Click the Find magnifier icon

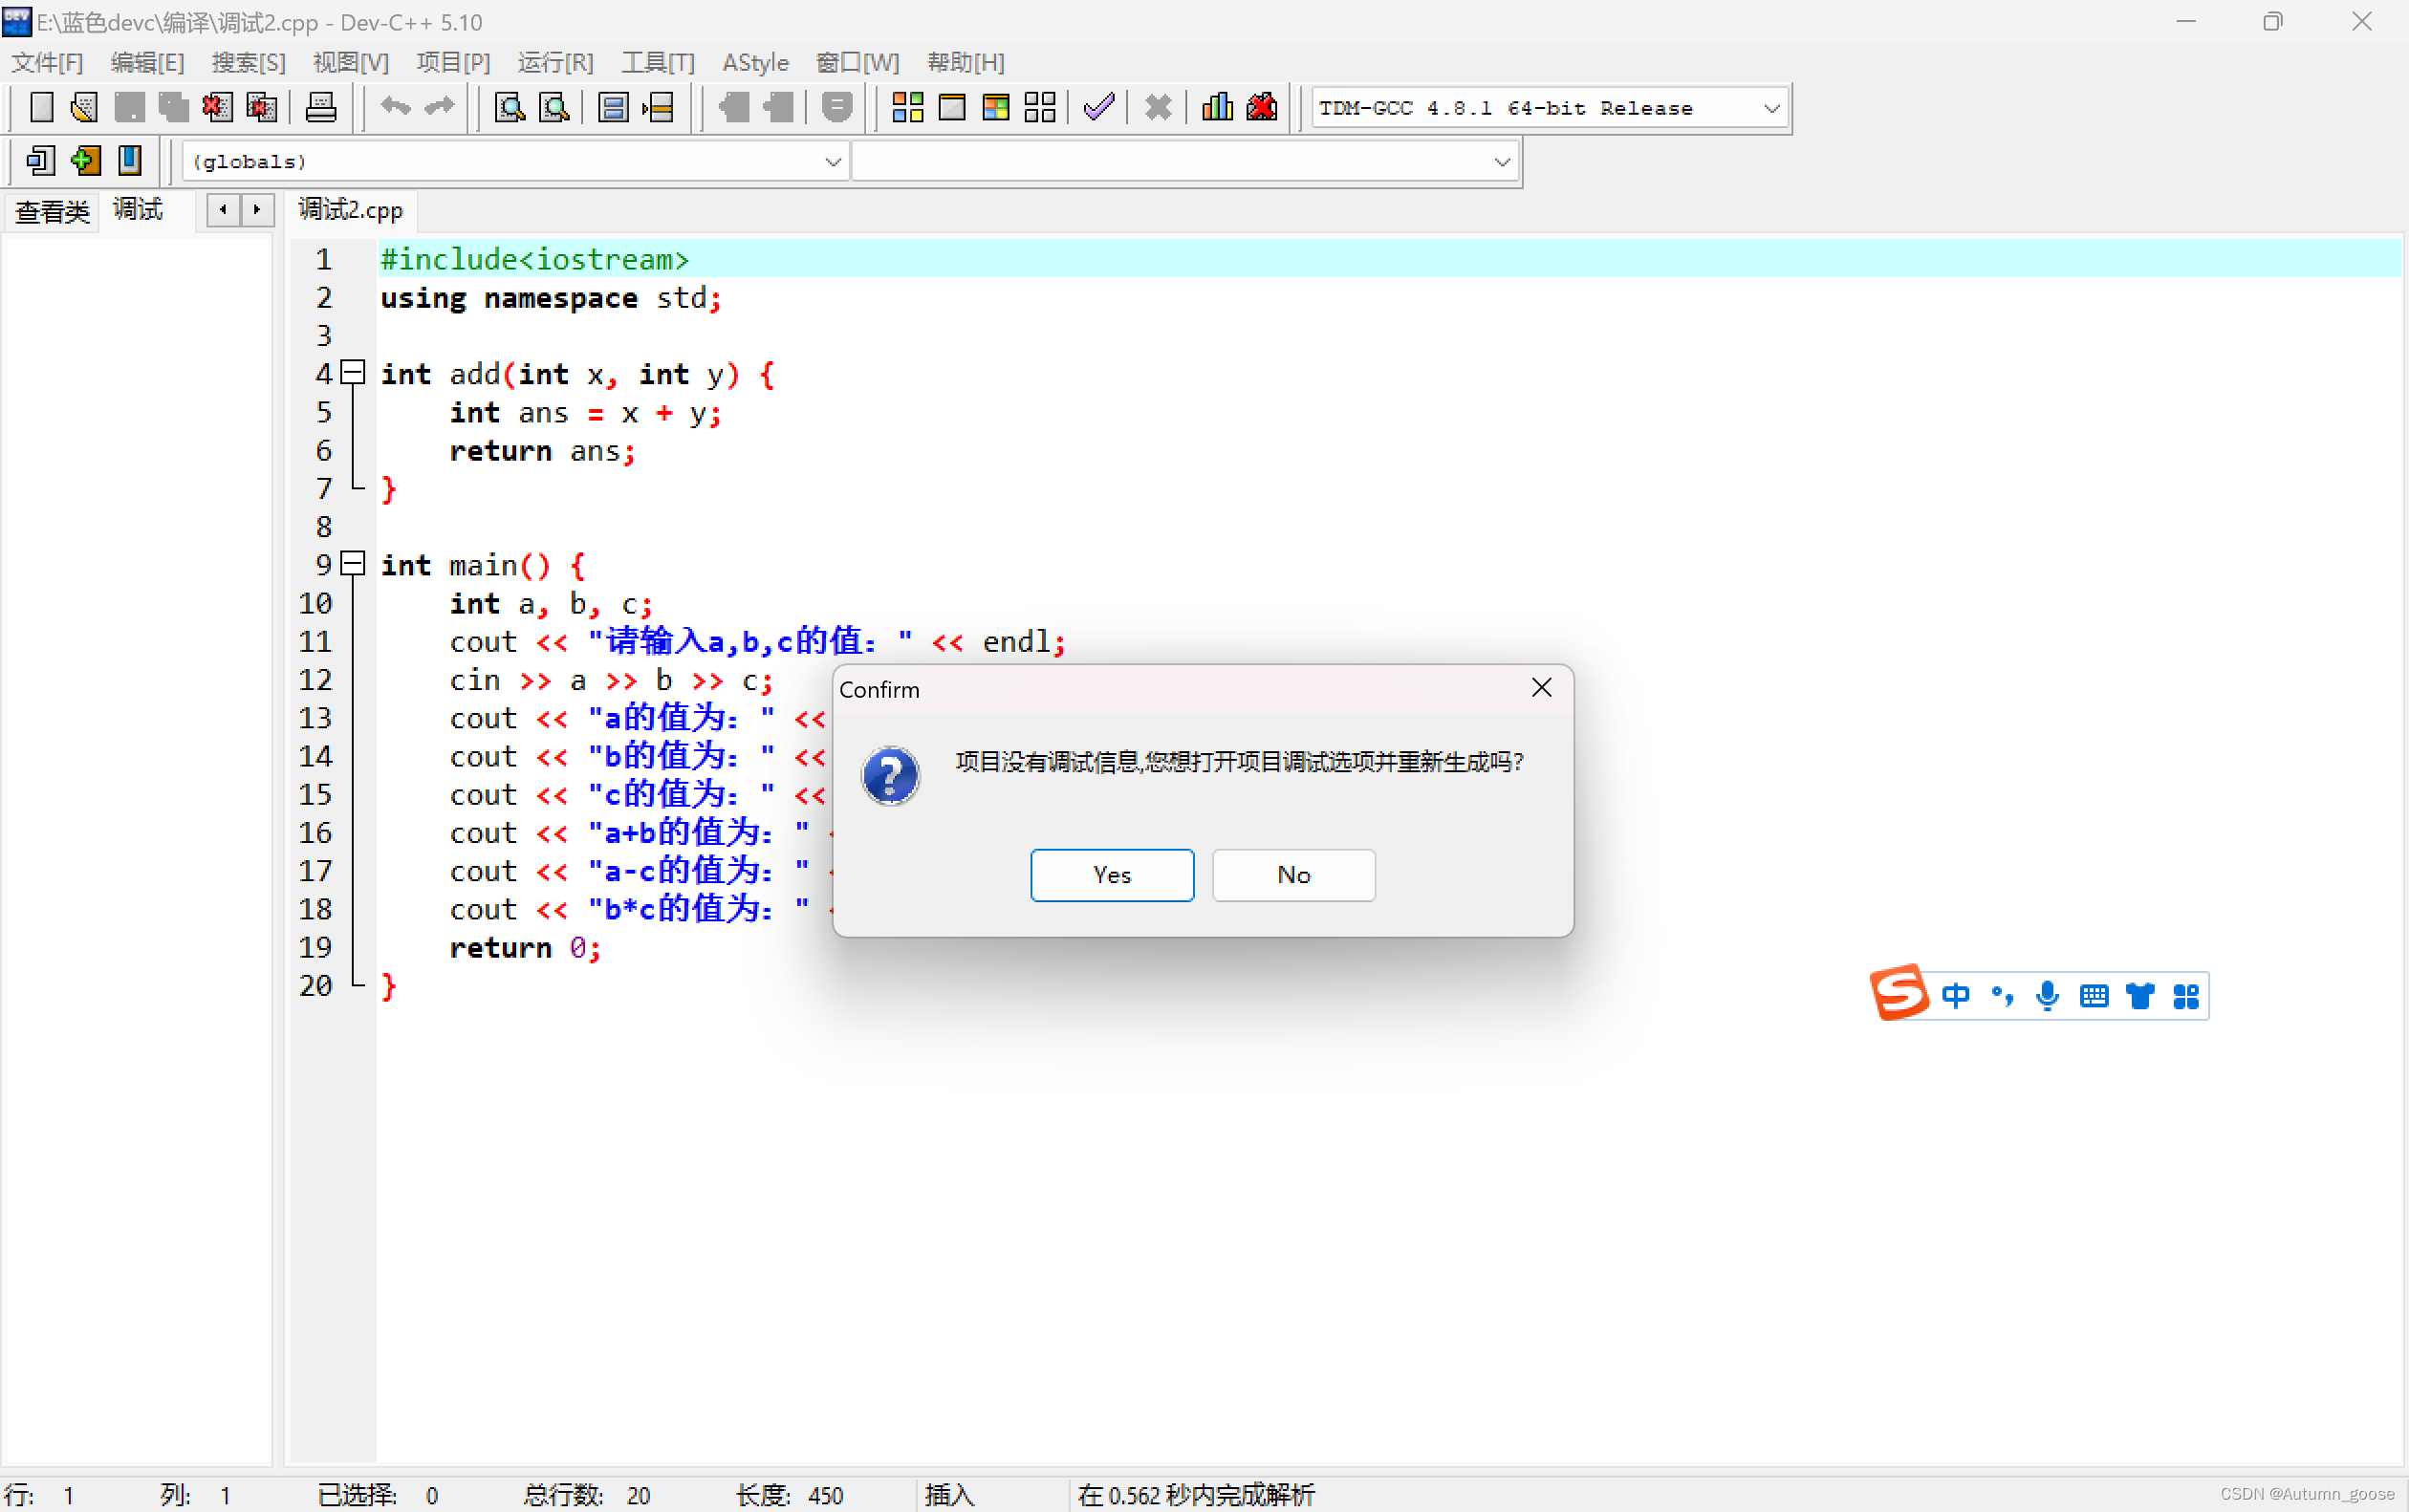click(510, 107)
